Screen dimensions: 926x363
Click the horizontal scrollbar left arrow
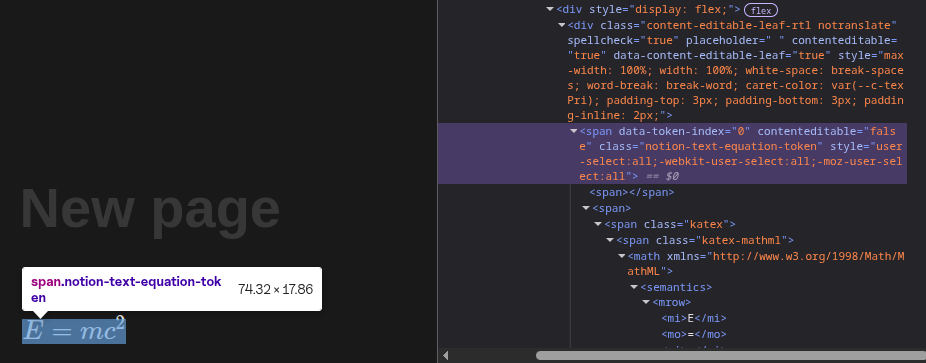(446, 355)
